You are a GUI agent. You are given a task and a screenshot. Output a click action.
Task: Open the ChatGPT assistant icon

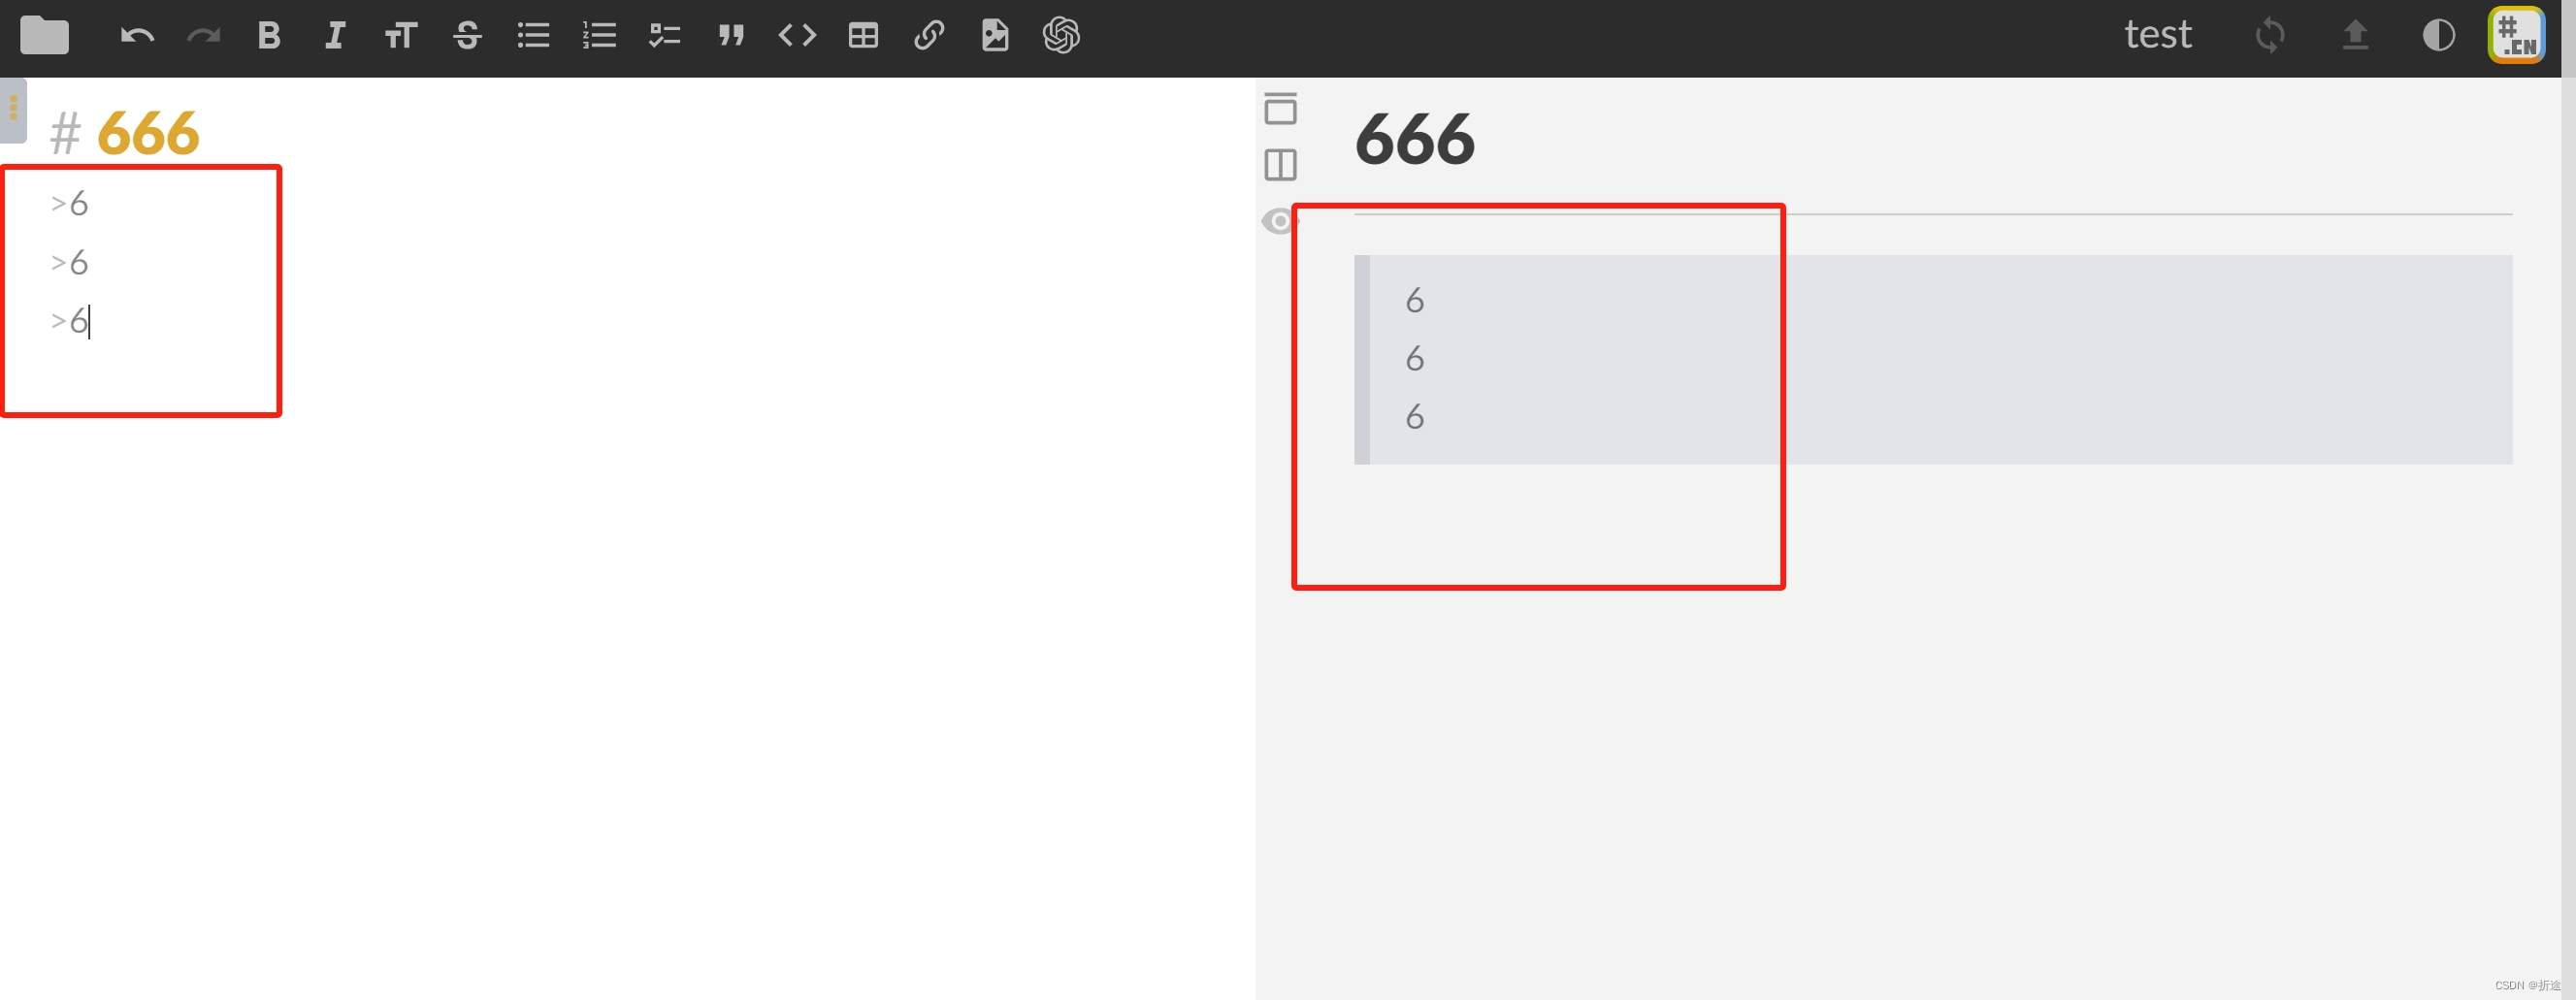click(1061, 36)
